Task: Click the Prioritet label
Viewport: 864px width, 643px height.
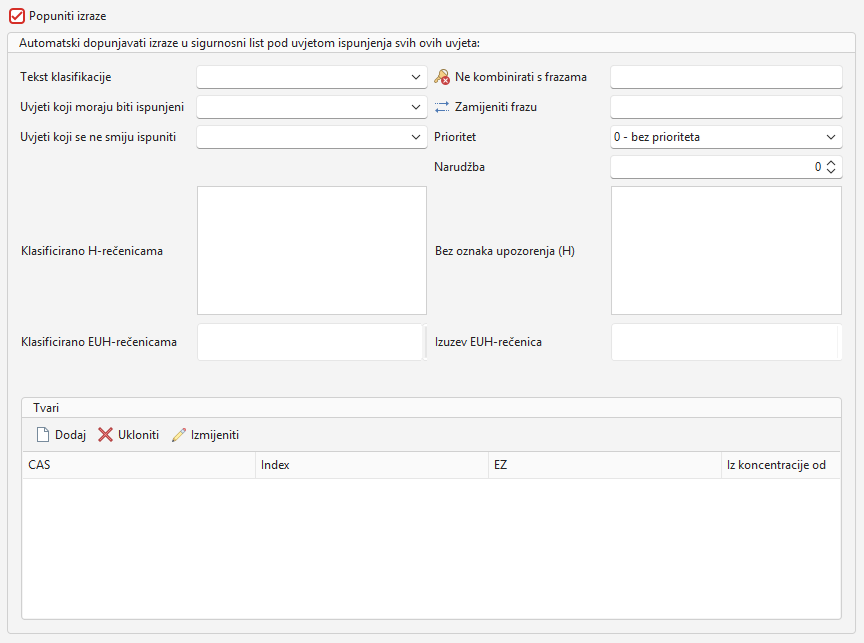Action: (455, 137)
